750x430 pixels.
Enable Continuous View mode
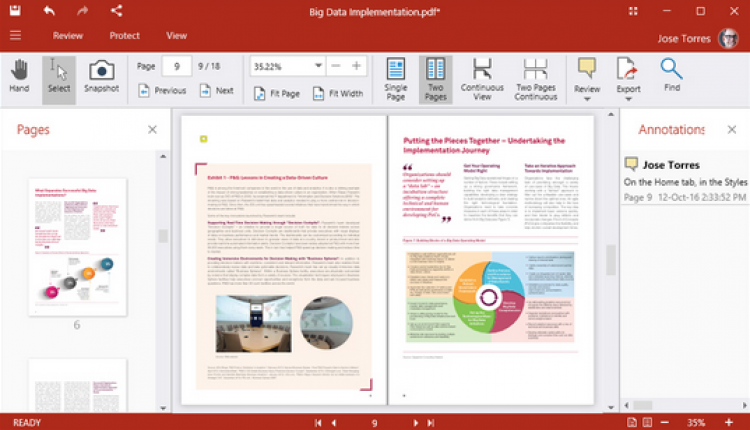point(482,79)
